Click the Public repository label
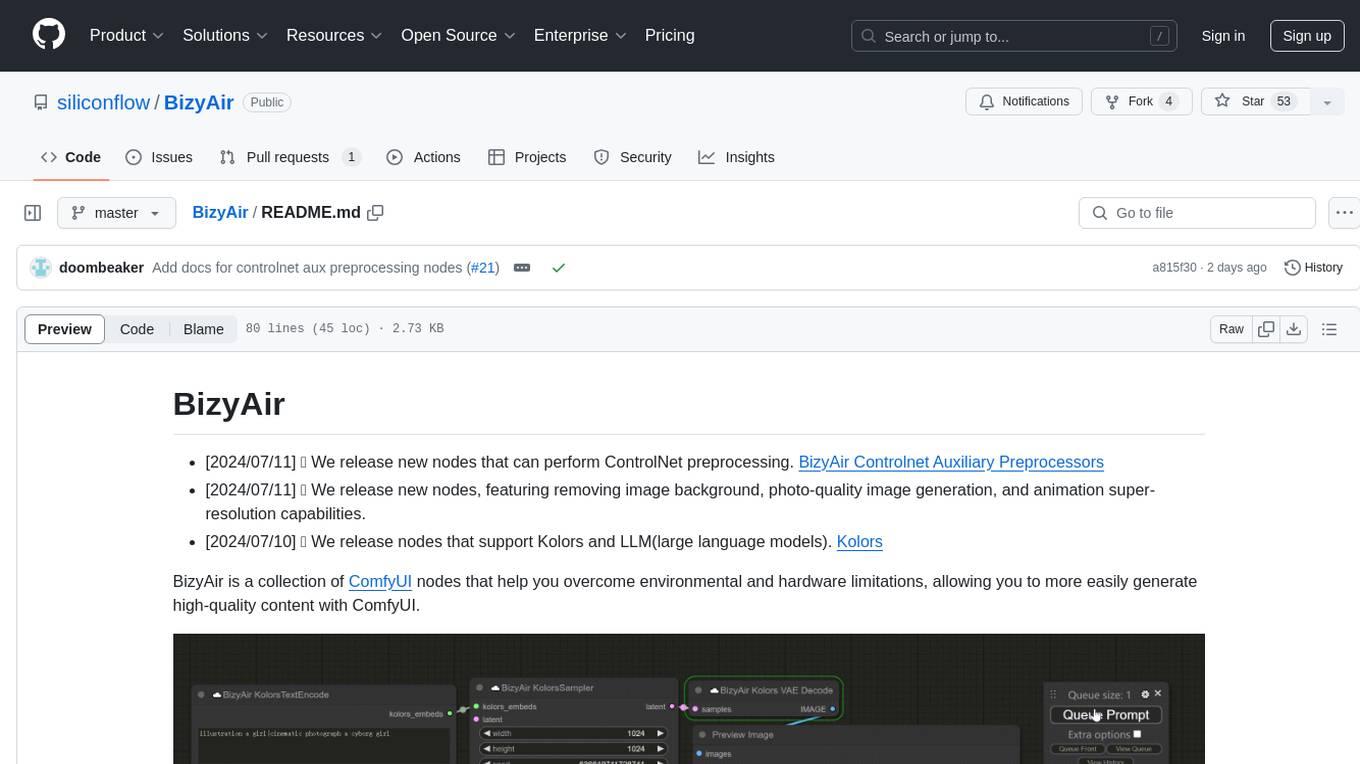The height and width of the screenshot is (764, 1360). (x=267, y=102)
